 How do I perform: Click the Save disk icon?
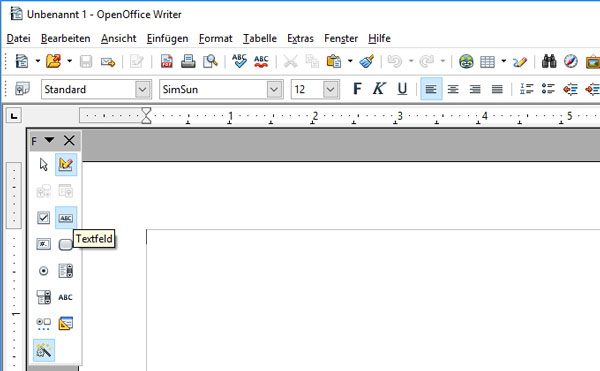click(x=86, y=61)
